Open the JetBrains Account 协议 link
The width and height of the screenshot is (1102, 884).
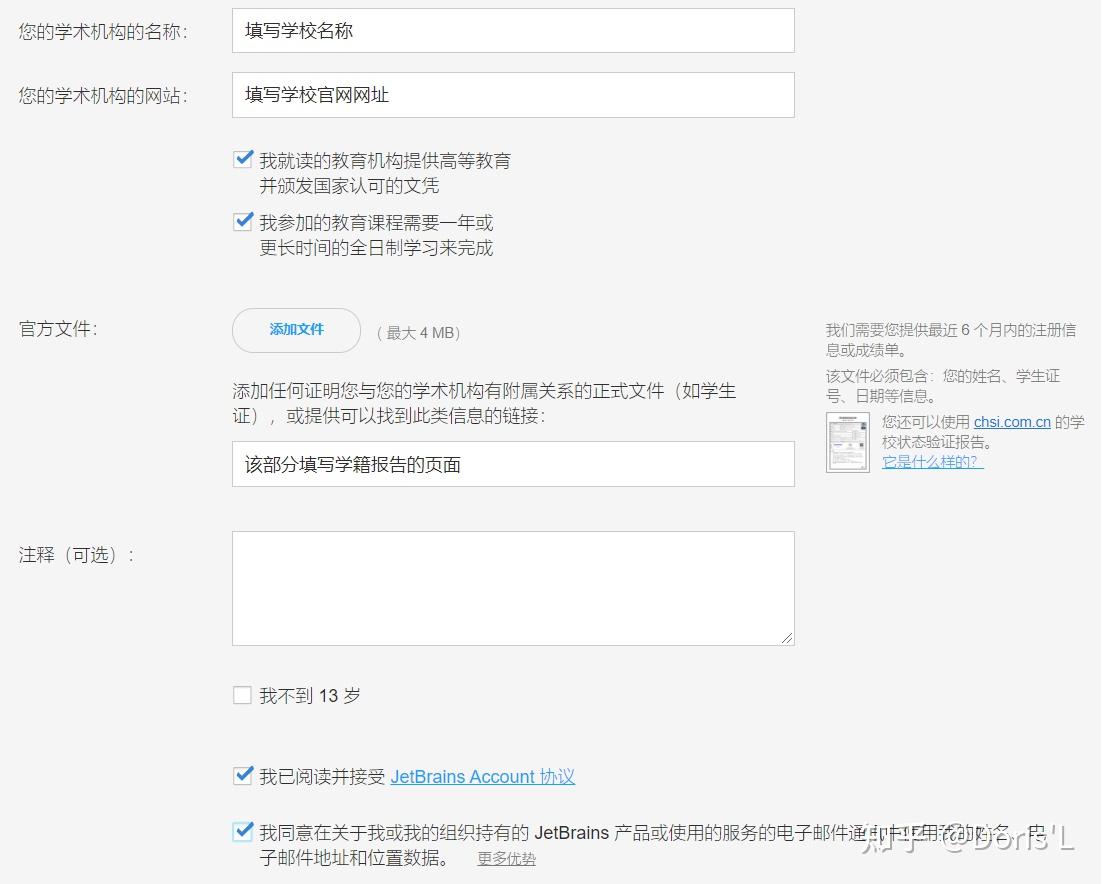483,776
